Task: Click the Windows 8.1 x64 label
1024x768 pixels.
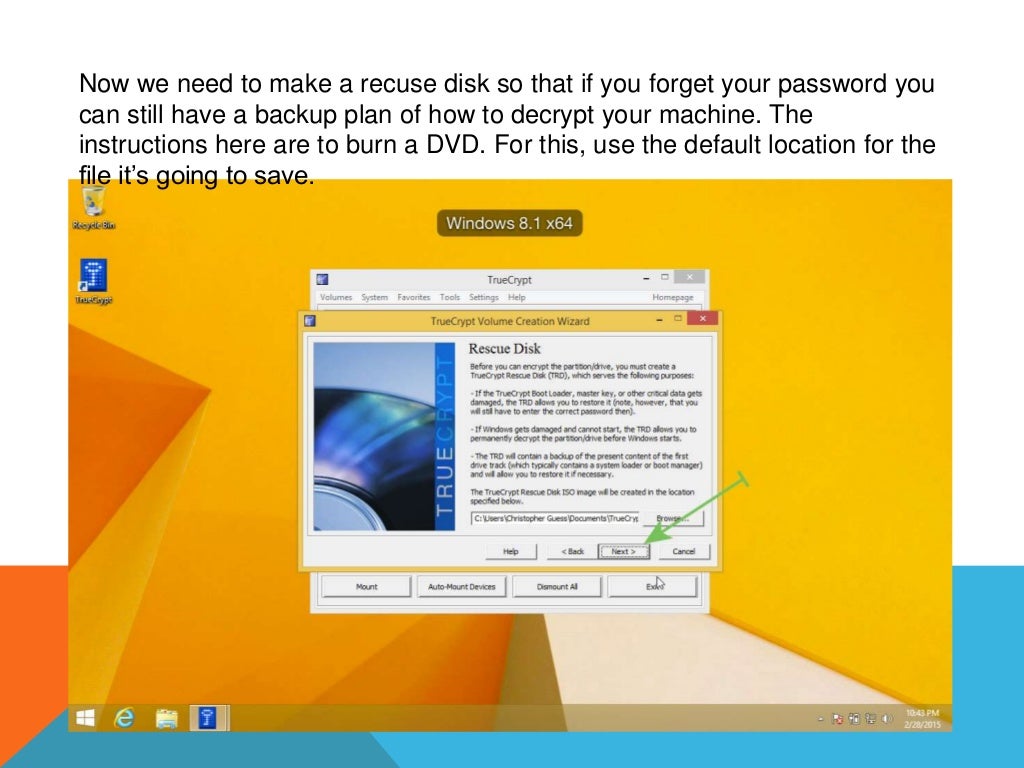Action: [x=509, y=223]
